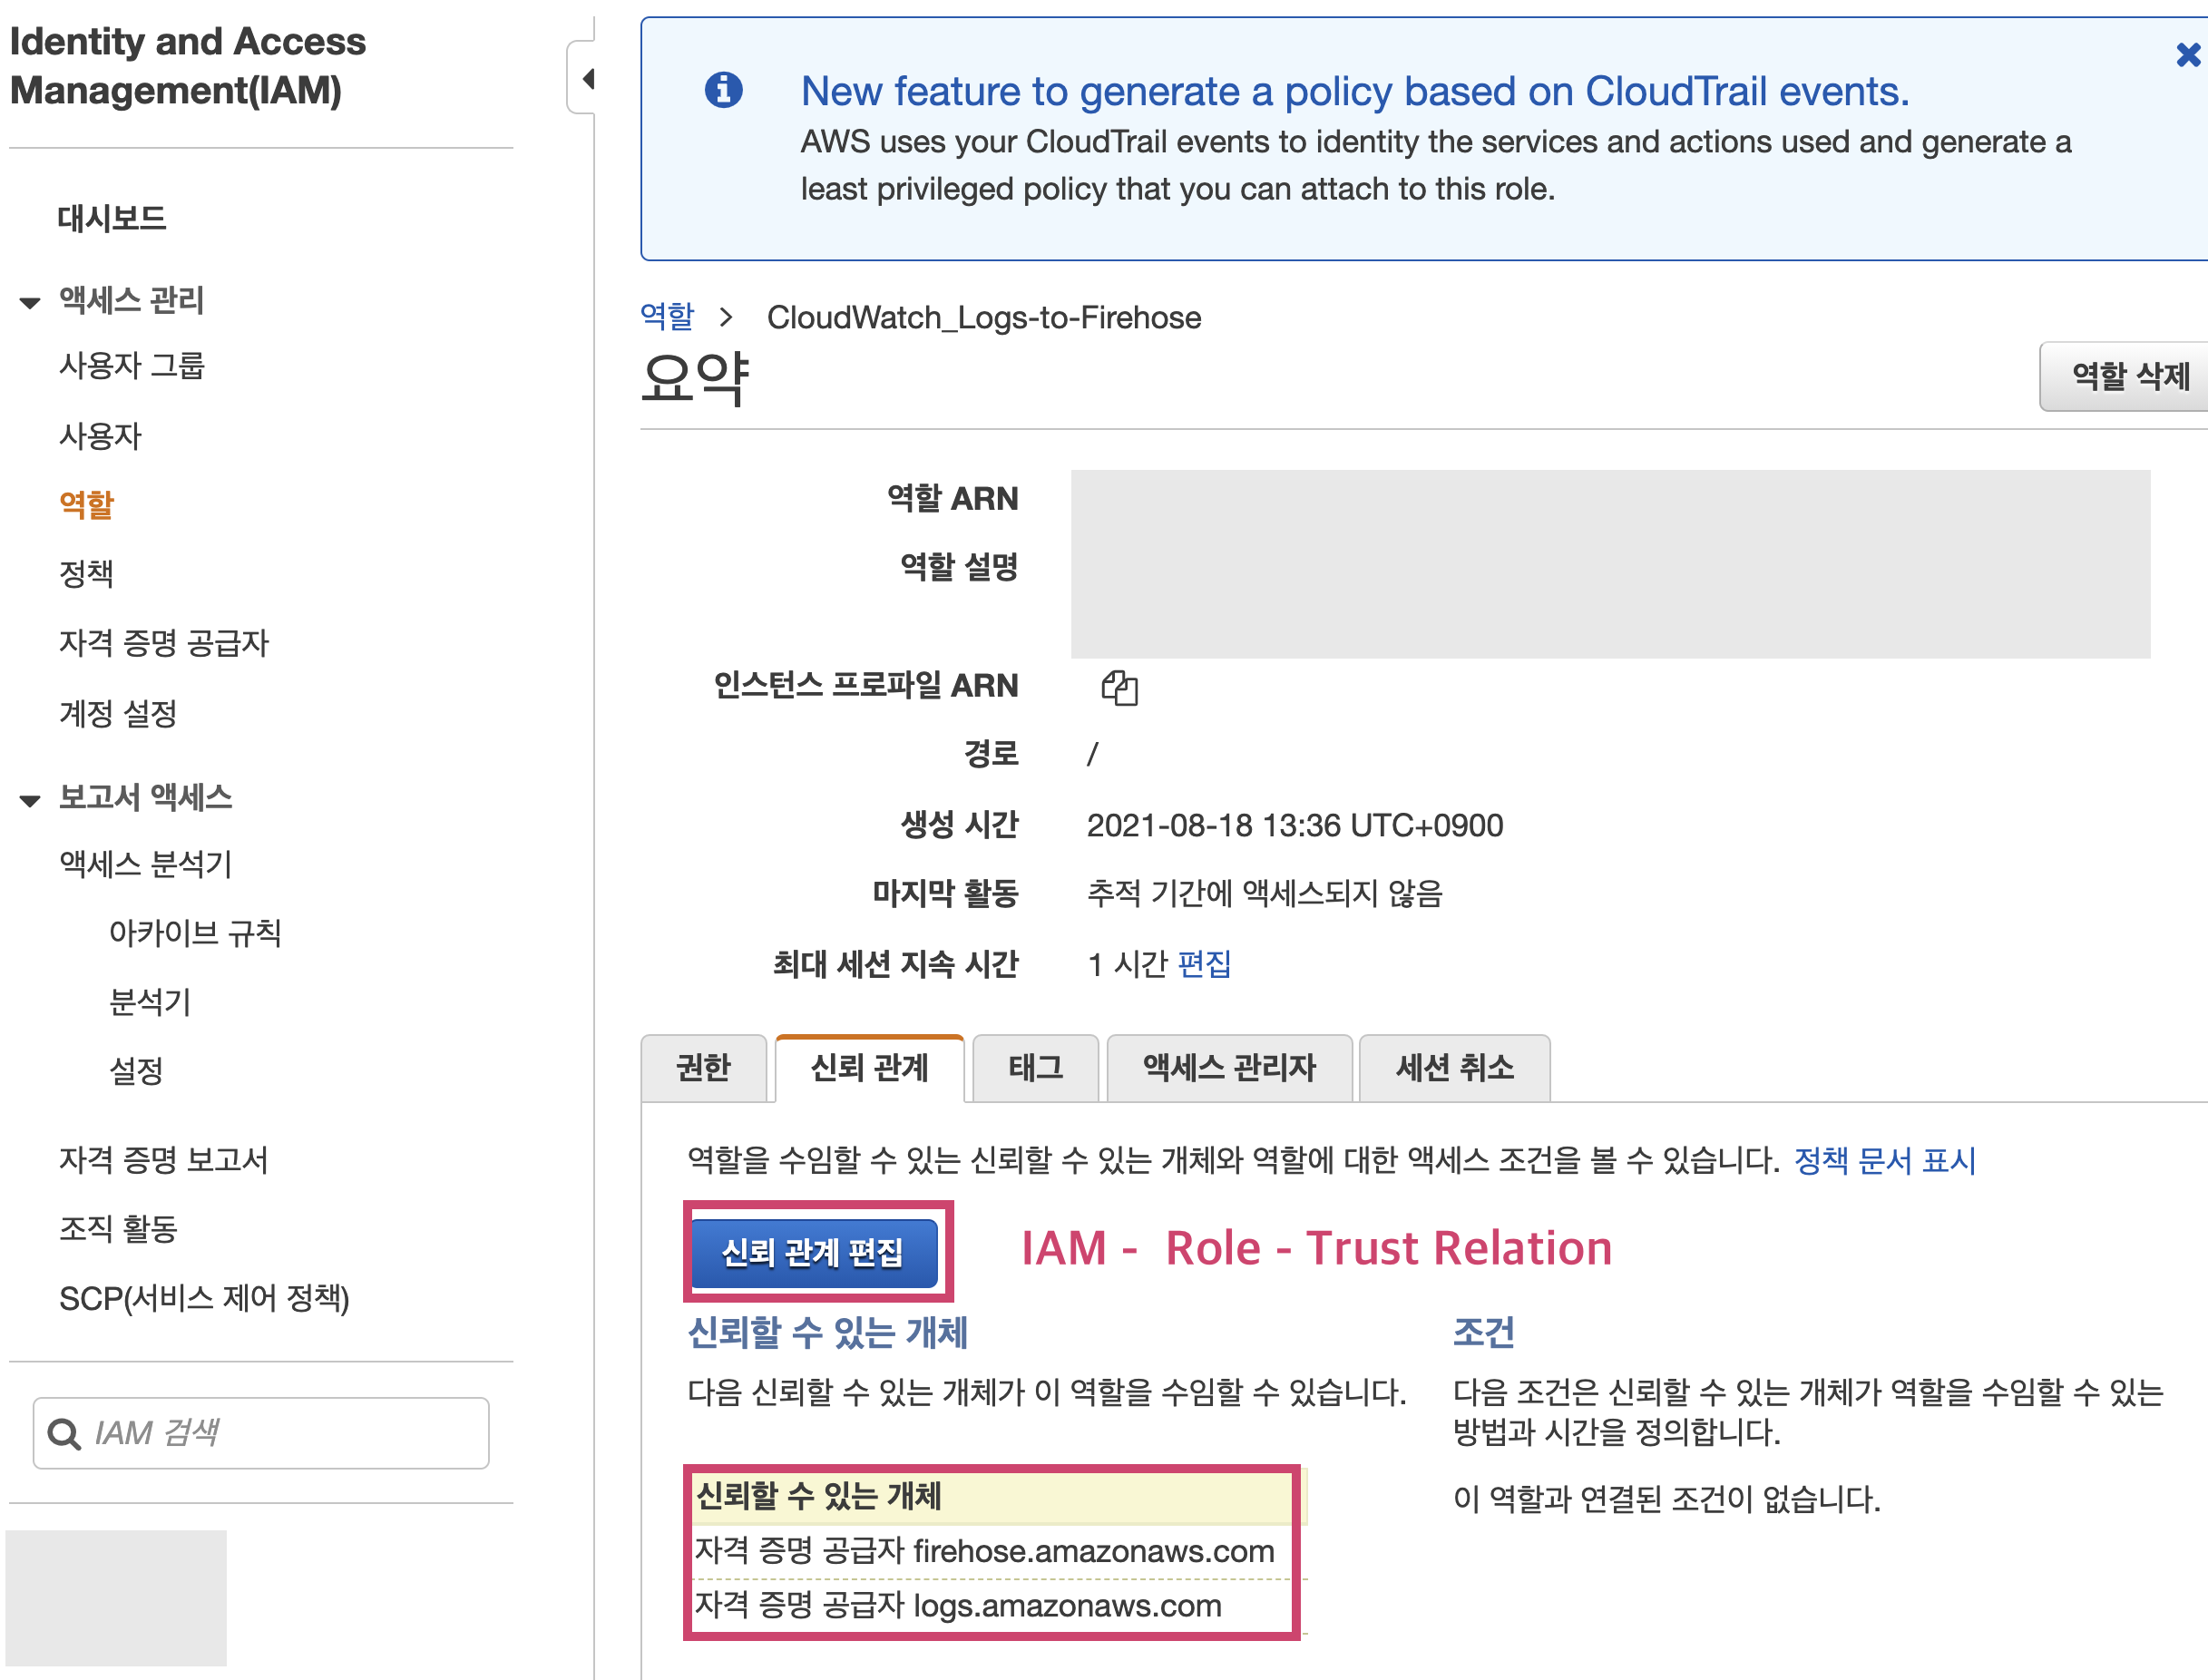Click the 역할 삭제 button
This screenshot has width=2208, height=1680.
2129,376
